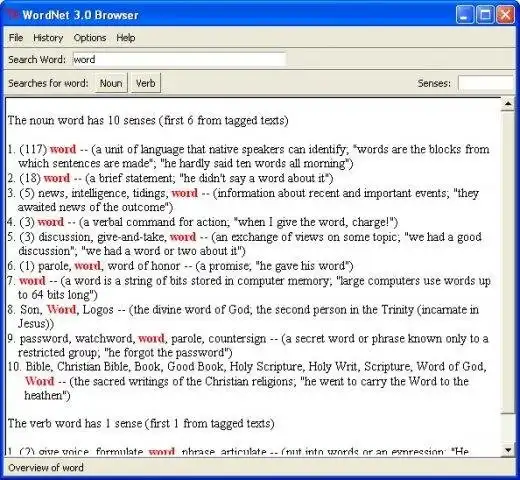Click sense 8 'Son, Word, Logos' line
Image resolution: width=520 pixels, height=480 pixels.
point(243,316)
